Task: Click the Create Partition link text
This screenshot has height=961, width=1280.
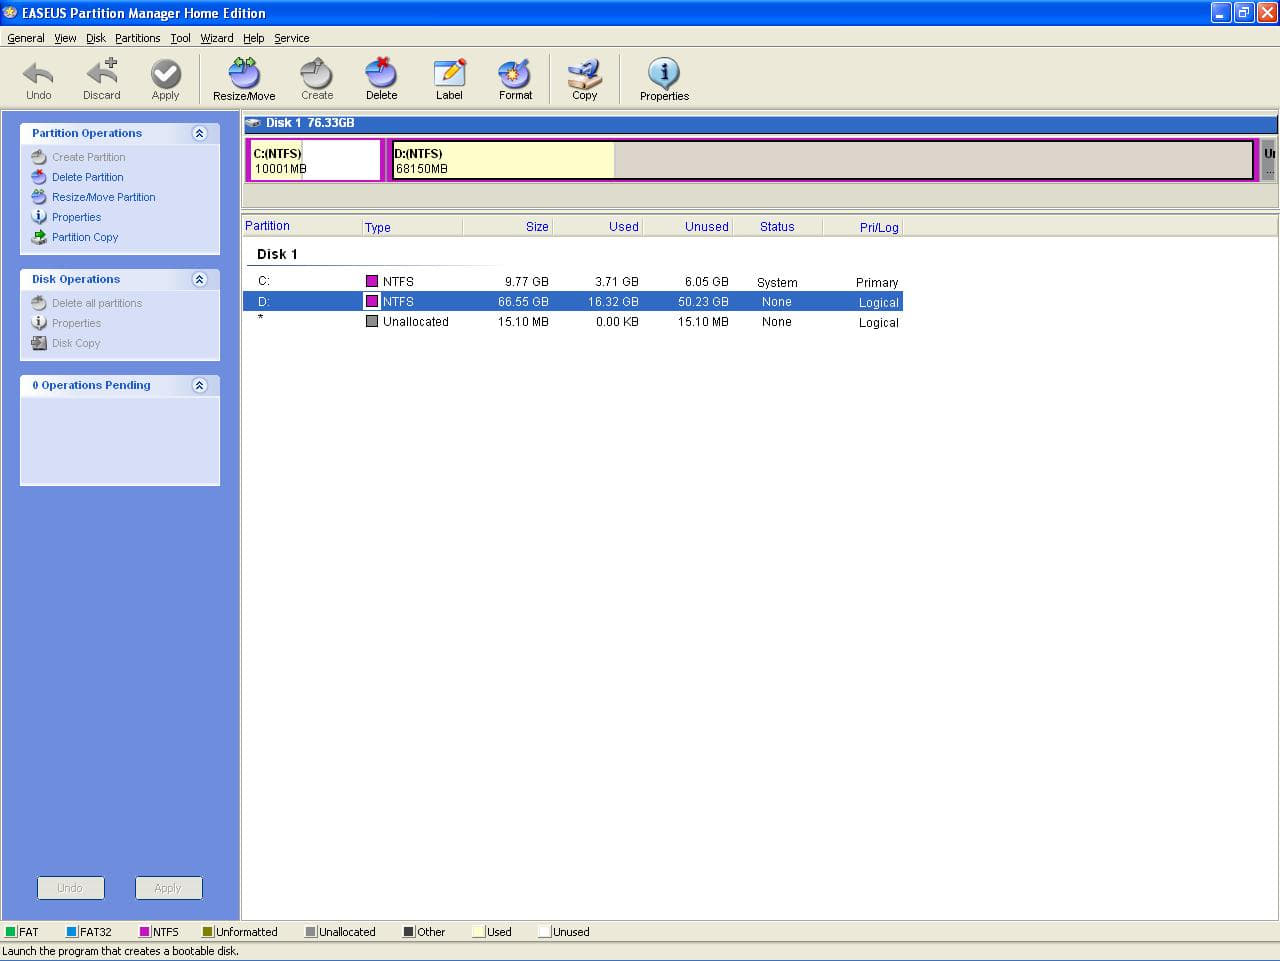Action: pyautogui.click(x=89, y=157)
